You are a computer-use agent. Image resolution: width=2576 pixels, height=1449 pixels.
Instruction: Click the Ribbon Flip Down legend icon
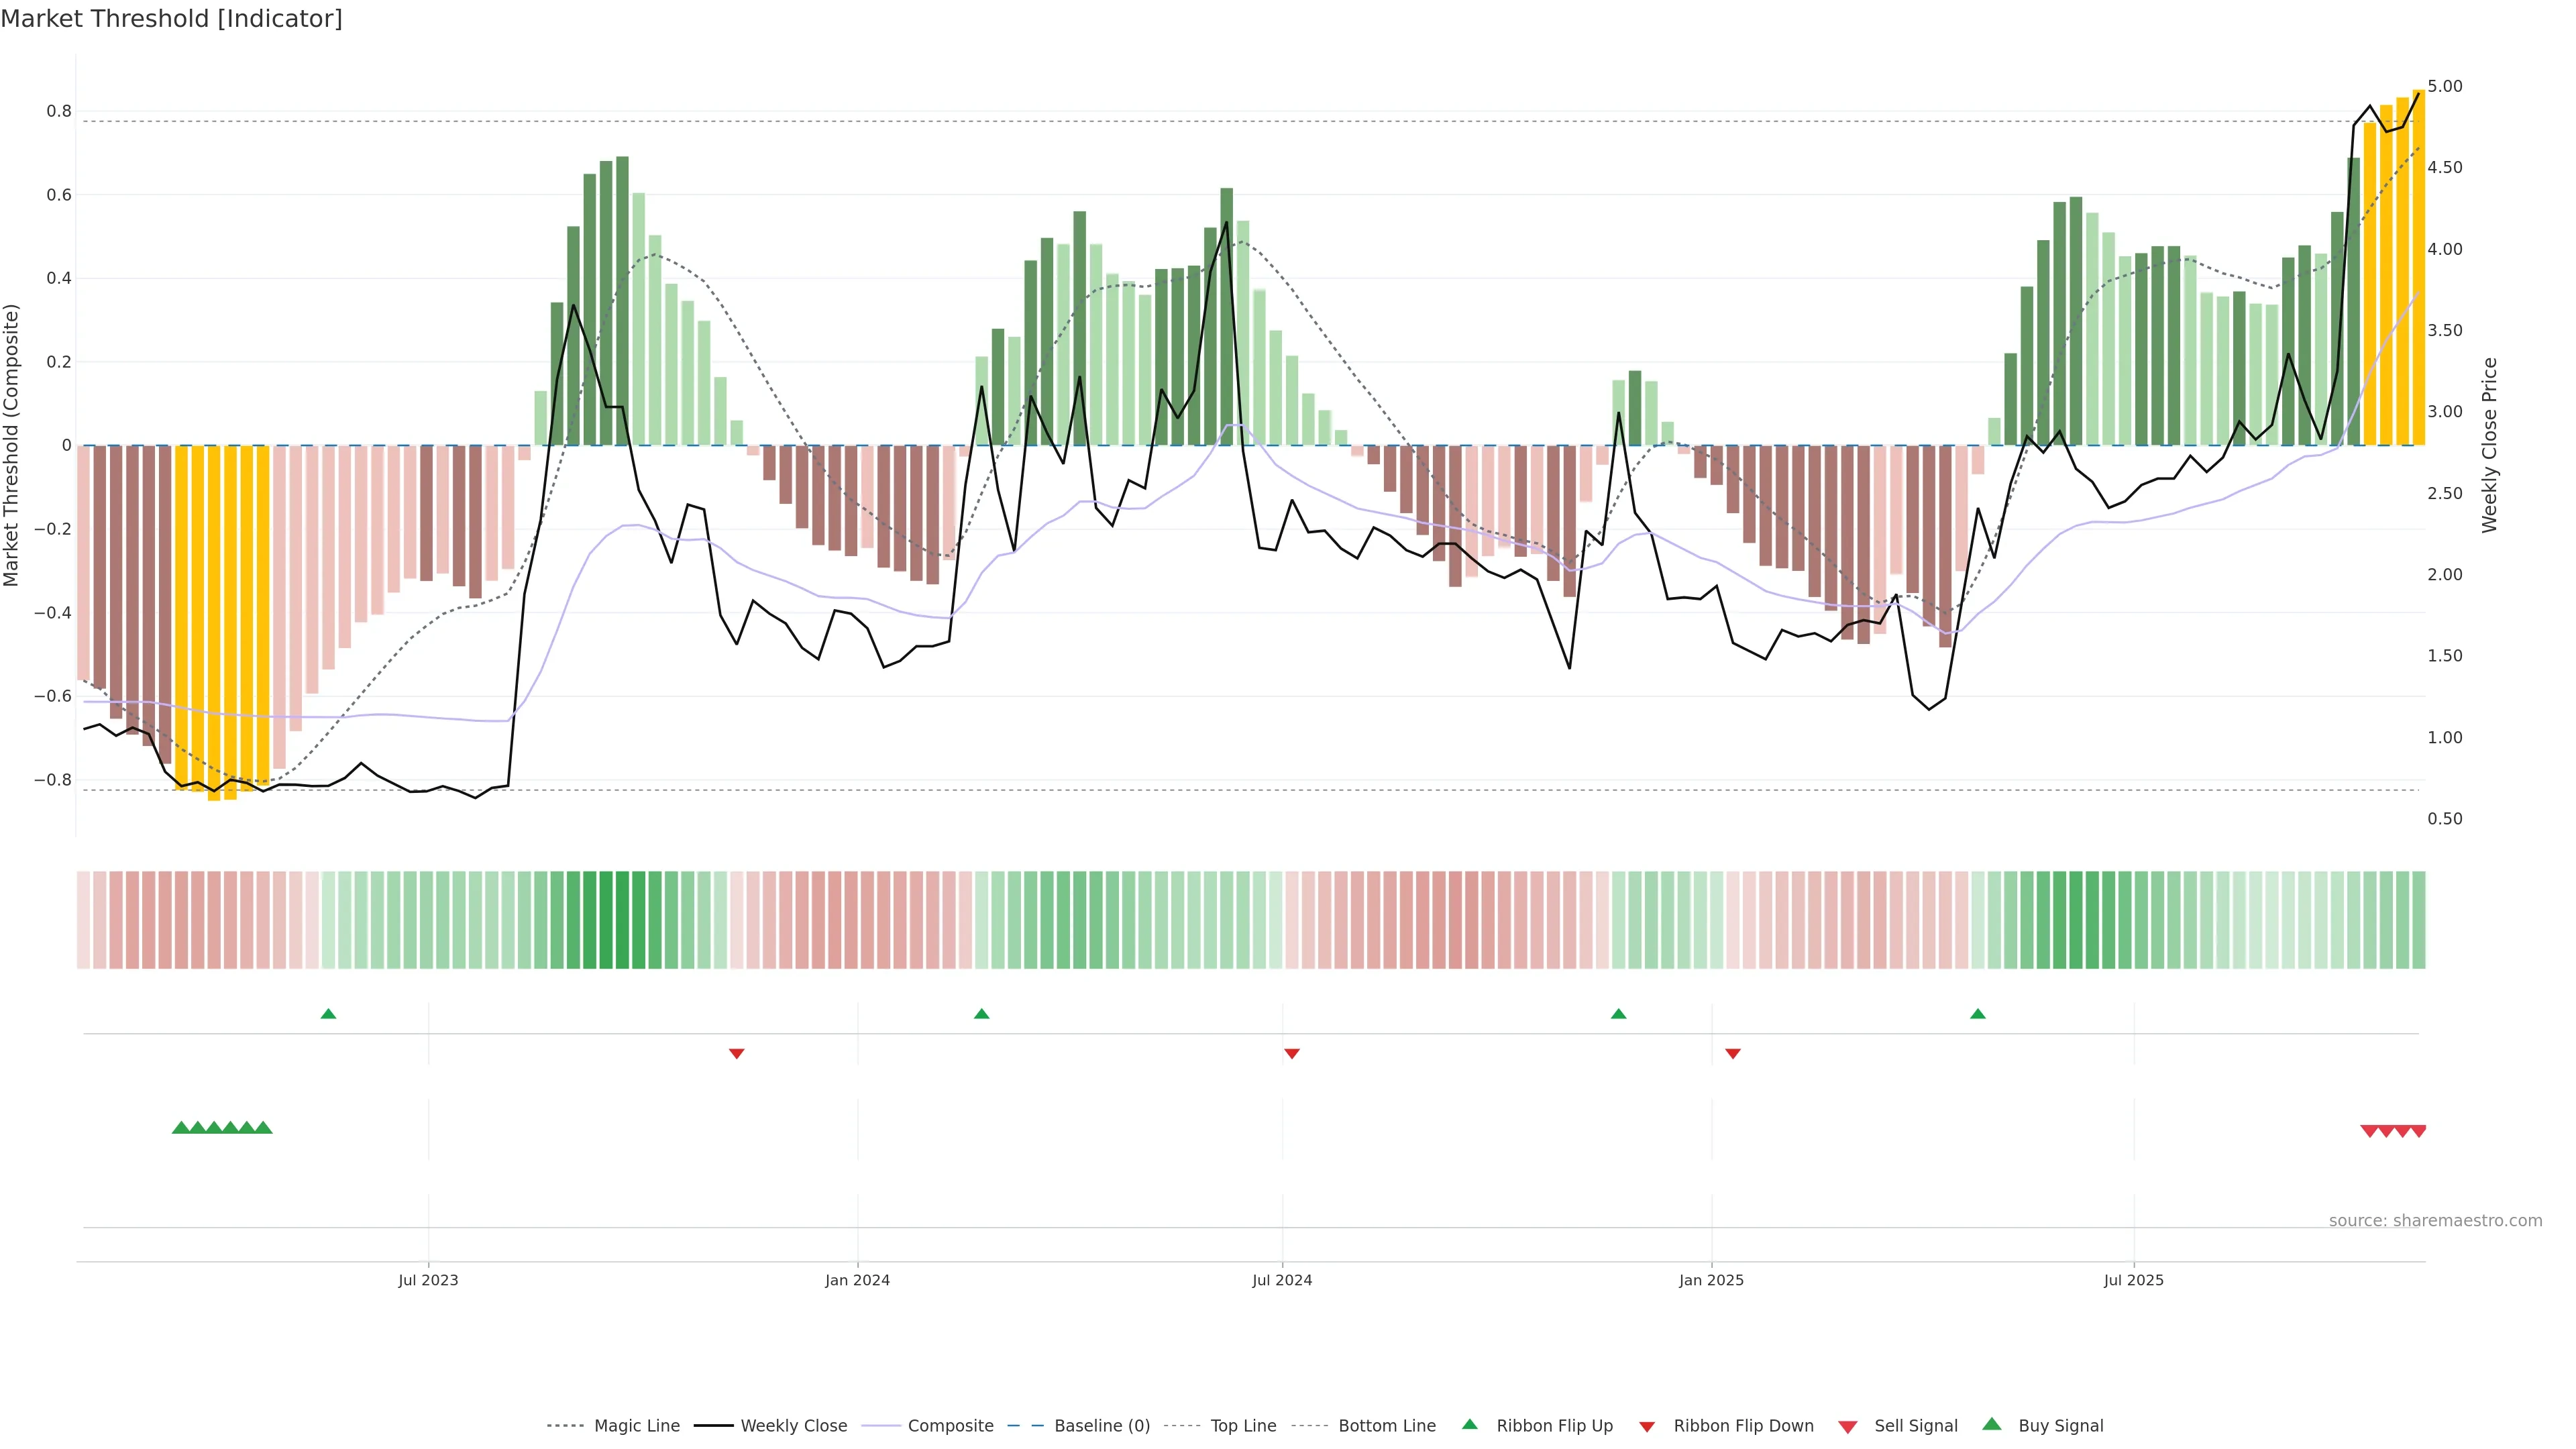click(1647, 1427)
